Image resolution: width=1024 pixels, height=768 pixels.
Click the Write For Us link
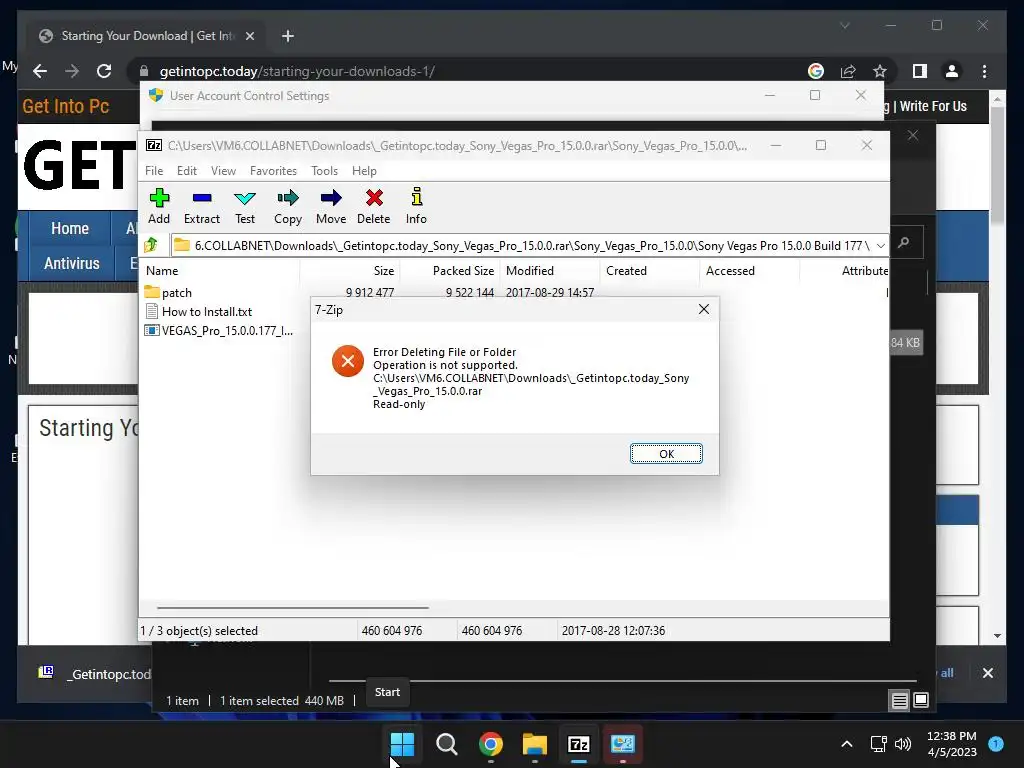click(933, 106)
